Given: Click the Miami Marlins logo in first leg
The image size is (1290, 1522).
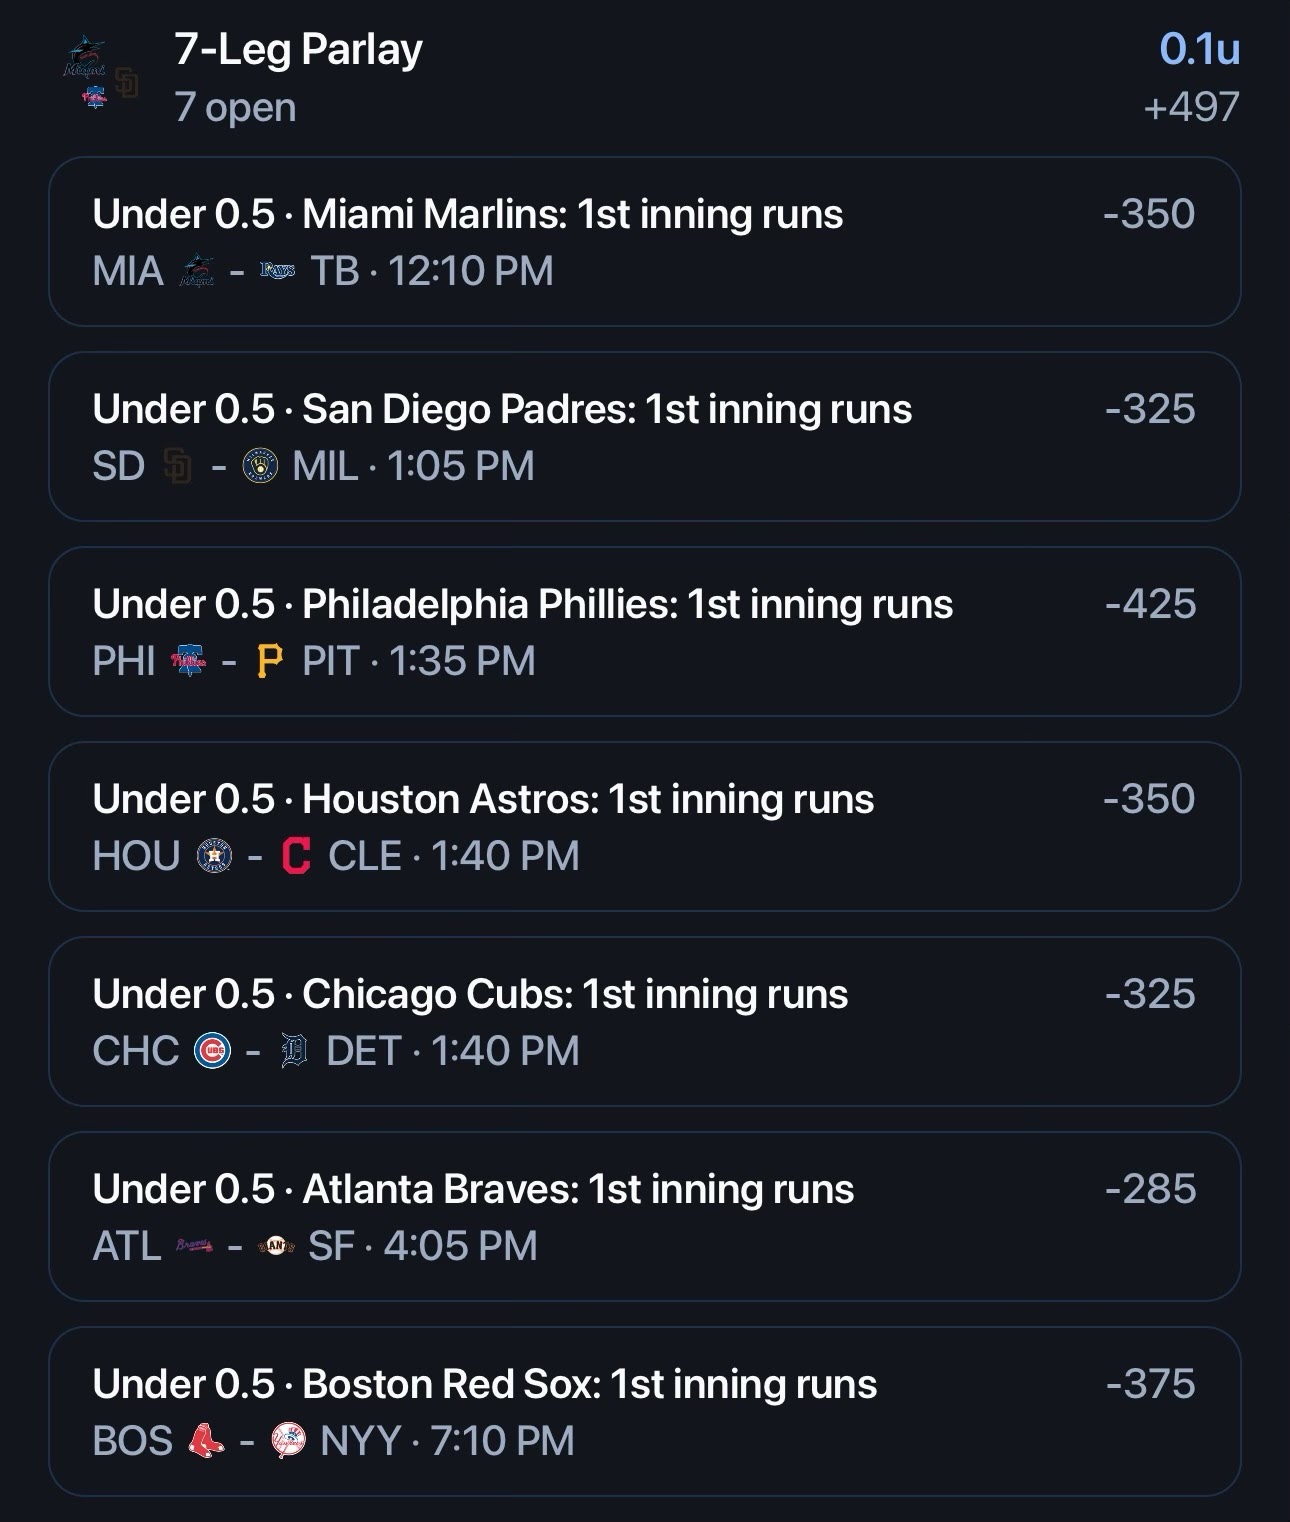Looking at the screenshot, I should pos(197,271).
